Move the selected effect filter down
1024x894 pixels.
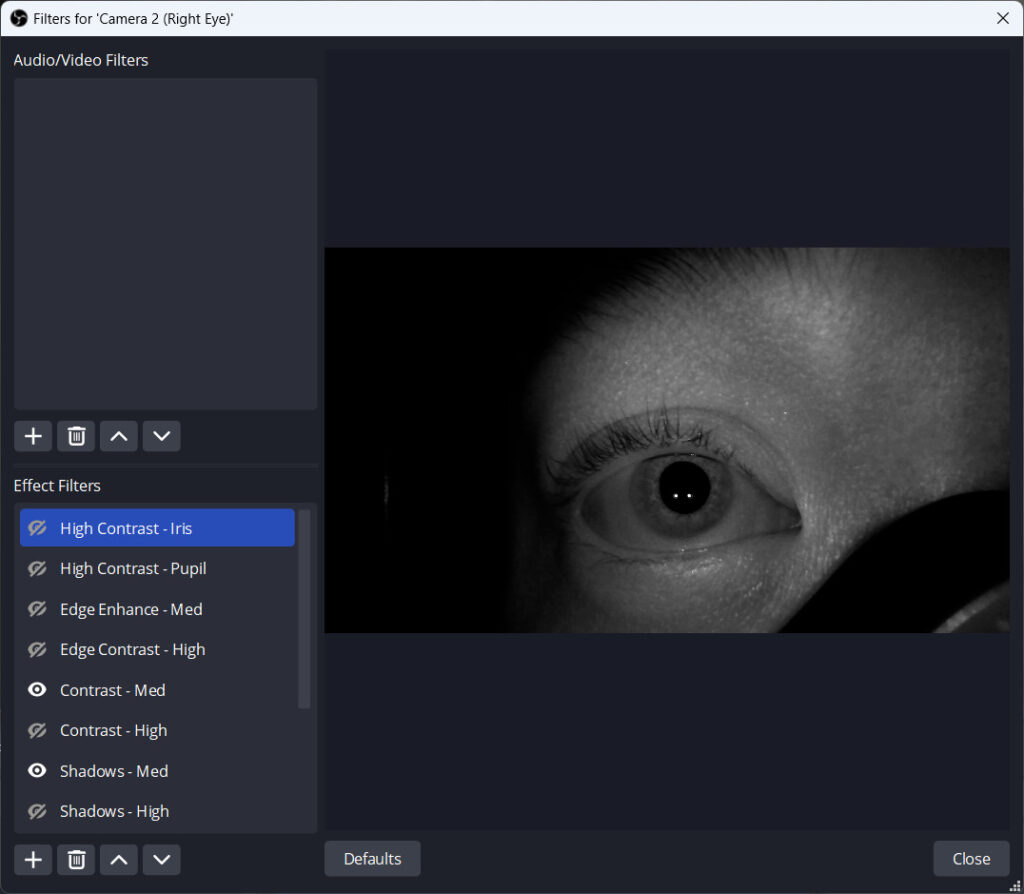[x=161, y=859]
